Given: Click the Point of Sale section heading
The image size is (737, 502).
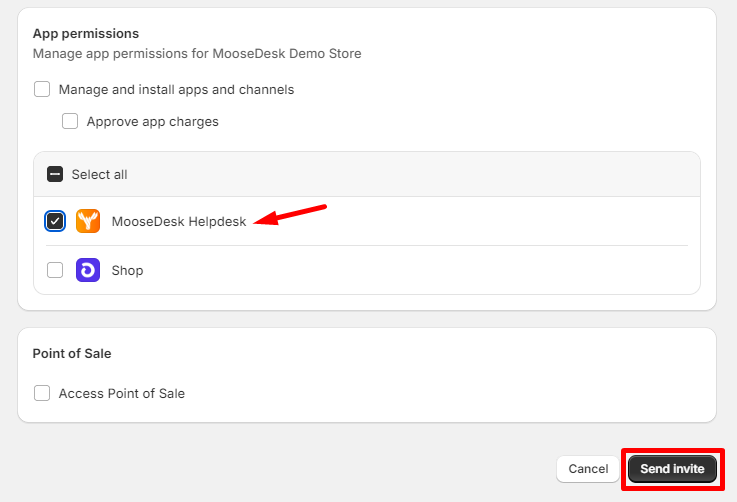Looking at the screenshot, I should click(x=72, y=353).
